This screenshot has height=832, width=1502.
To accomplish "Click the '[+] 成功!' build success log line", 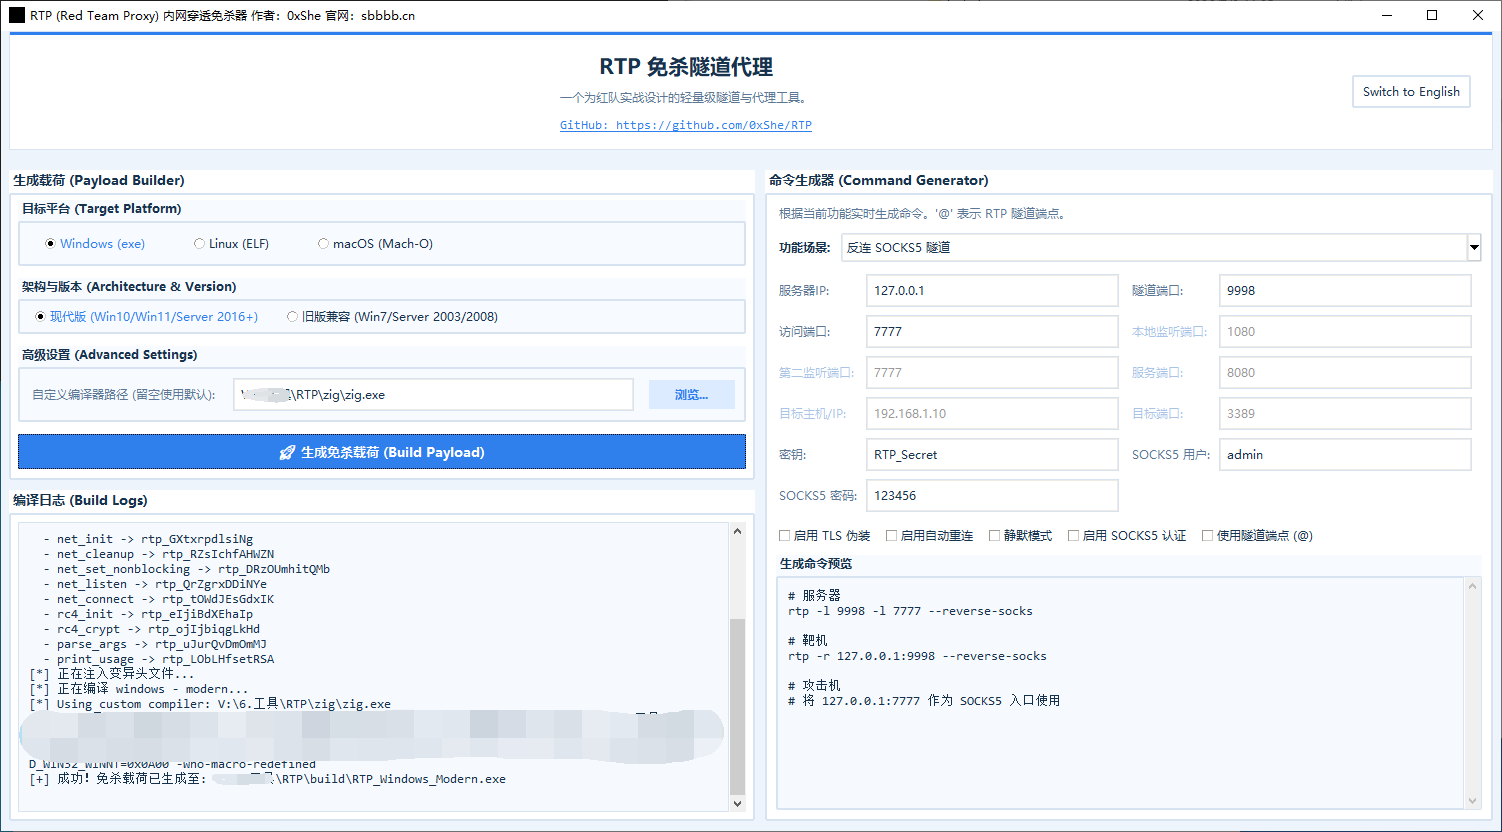I will [x=268, y=779].
